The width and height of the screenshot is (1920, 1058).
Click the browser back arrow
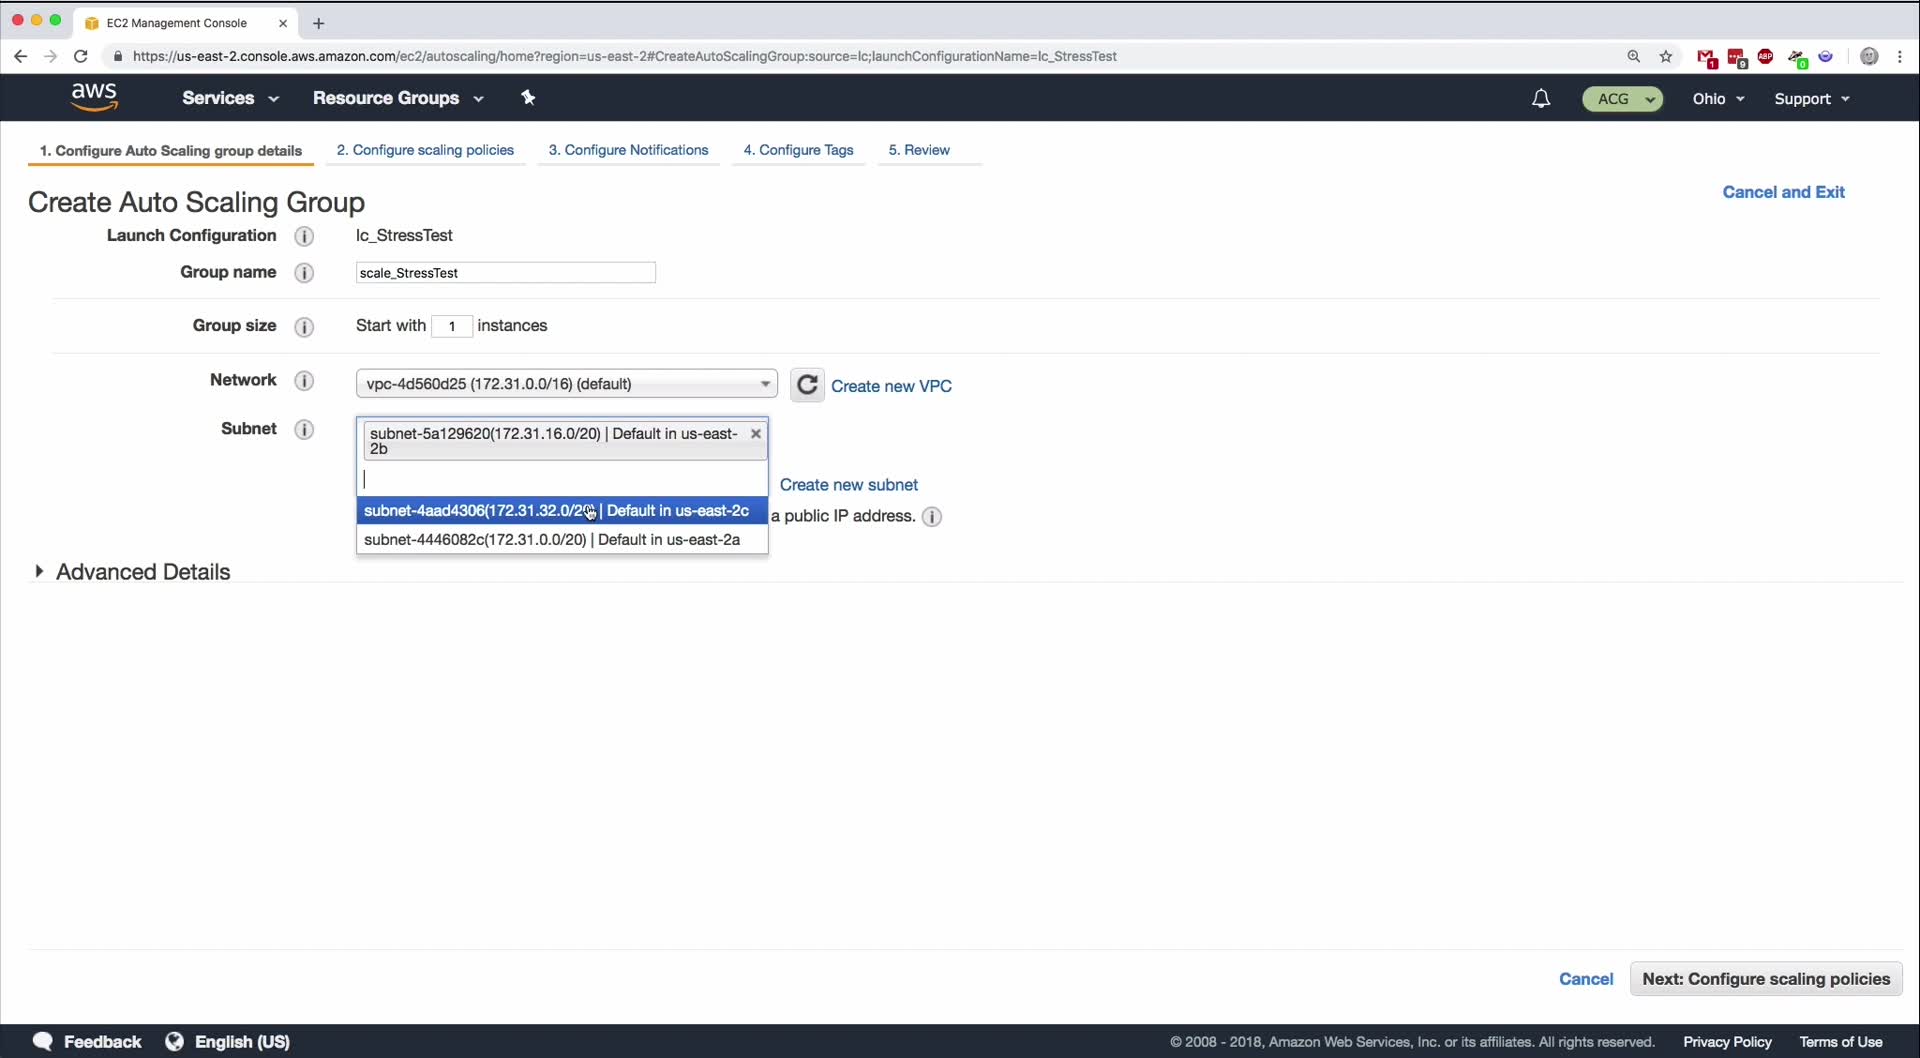click(20, 56)
